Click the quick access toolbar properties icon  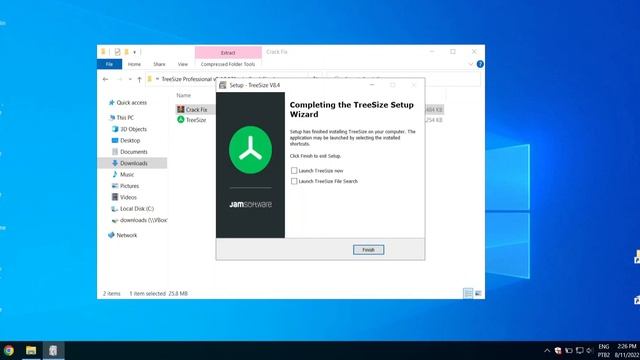pos(117,52)
